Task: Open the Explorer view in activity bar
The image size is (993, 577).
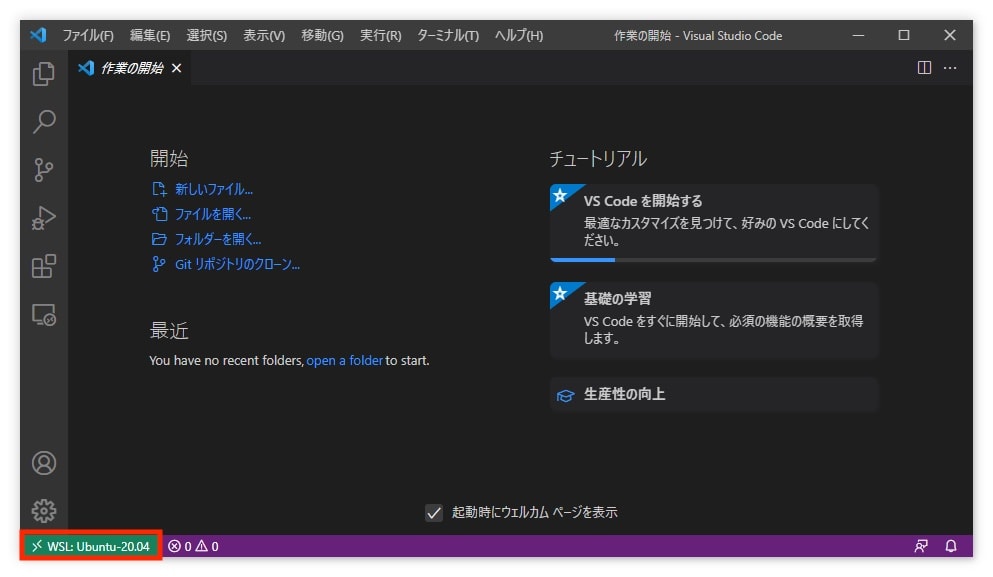Action: (44, 74)
